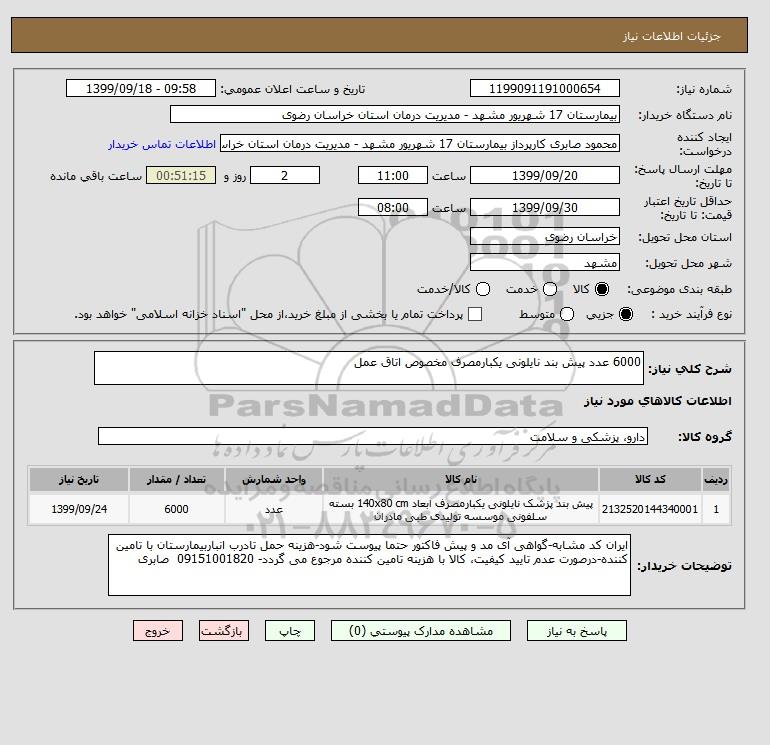The height and width of the screenshot is (745, 770).
Task: Click the چاپ print button
Action: (290, 631)
